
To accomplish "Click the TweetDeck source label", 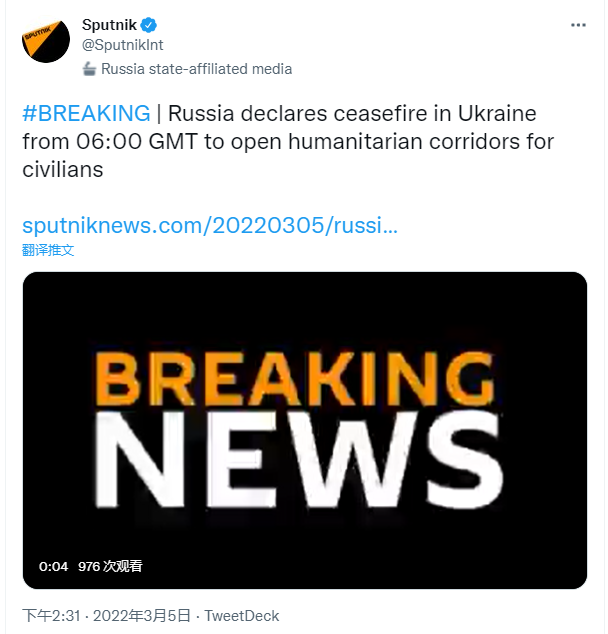I will coord(243,616).
